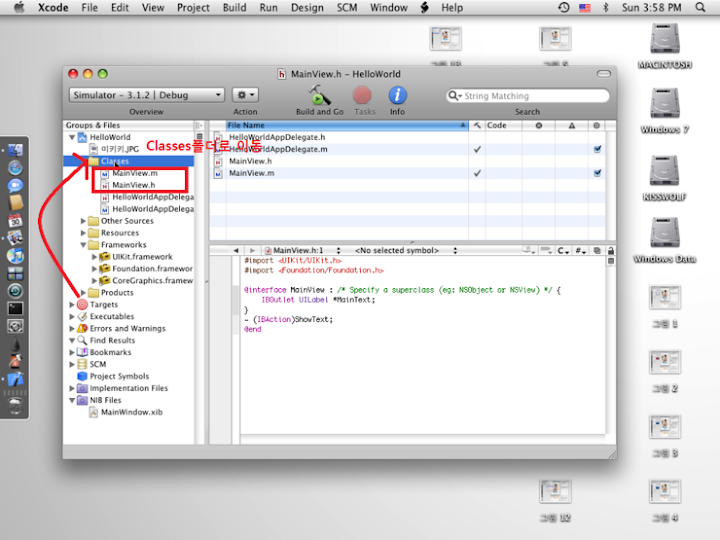720x540 pixels.
Task: Sort by the File Name column header
Action: tap(347, 125)
